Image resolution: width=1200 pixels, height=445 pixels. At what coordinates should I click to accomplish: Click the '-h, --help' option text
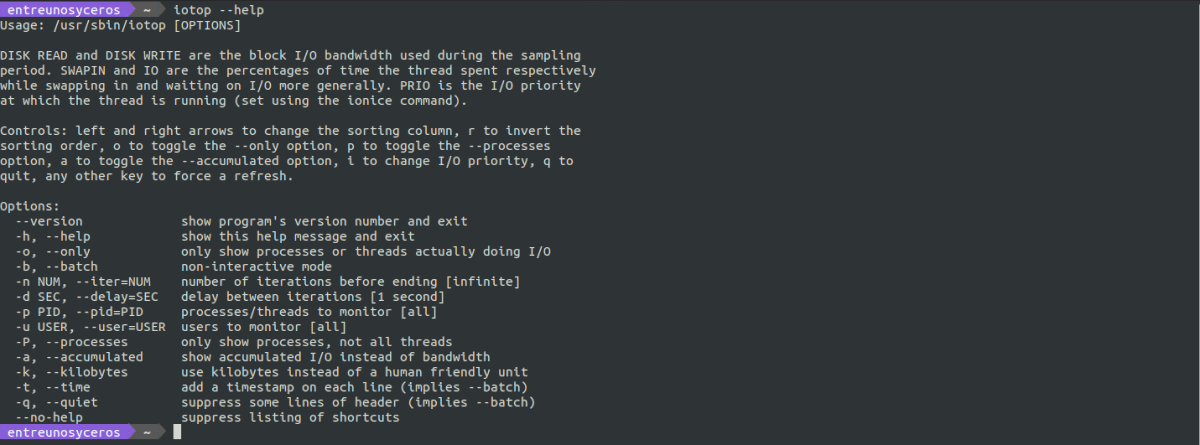pyautogui.click(x=53, y=236)
